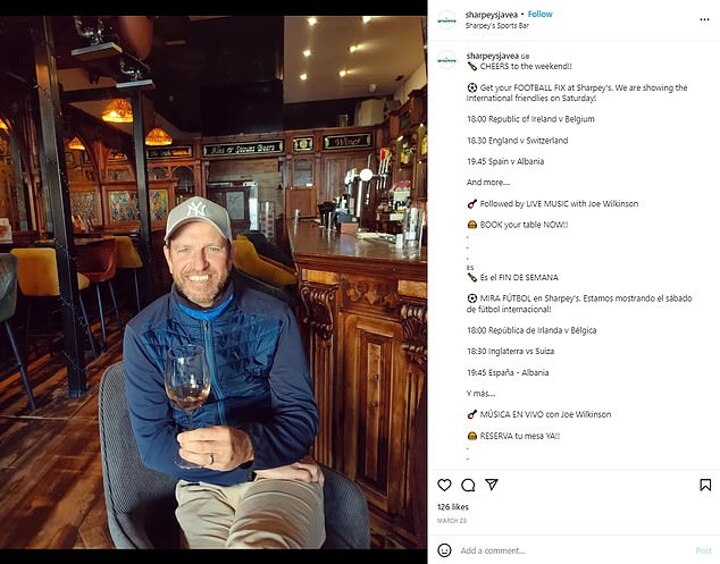The image size is (720, 564).
Task: Click the sharpeysjavea username in the caption
Action: [492, 56]
